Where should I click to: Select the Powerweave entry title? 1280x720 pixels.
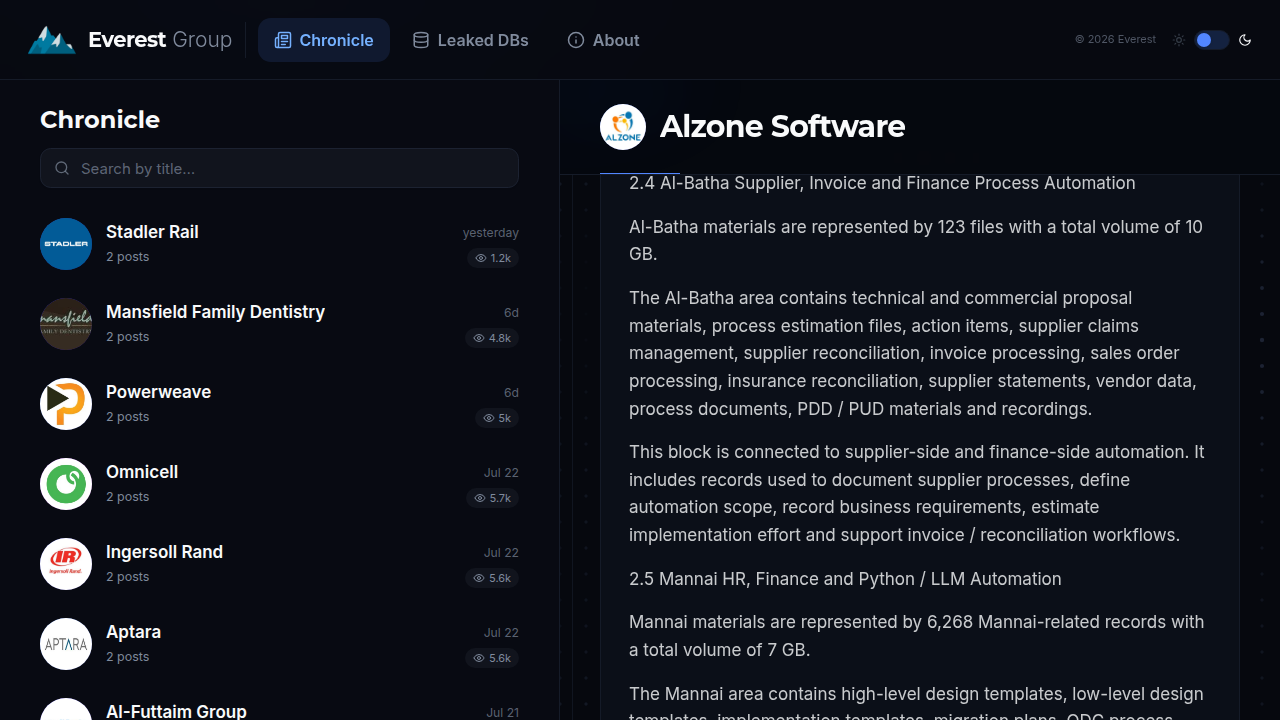158,392
